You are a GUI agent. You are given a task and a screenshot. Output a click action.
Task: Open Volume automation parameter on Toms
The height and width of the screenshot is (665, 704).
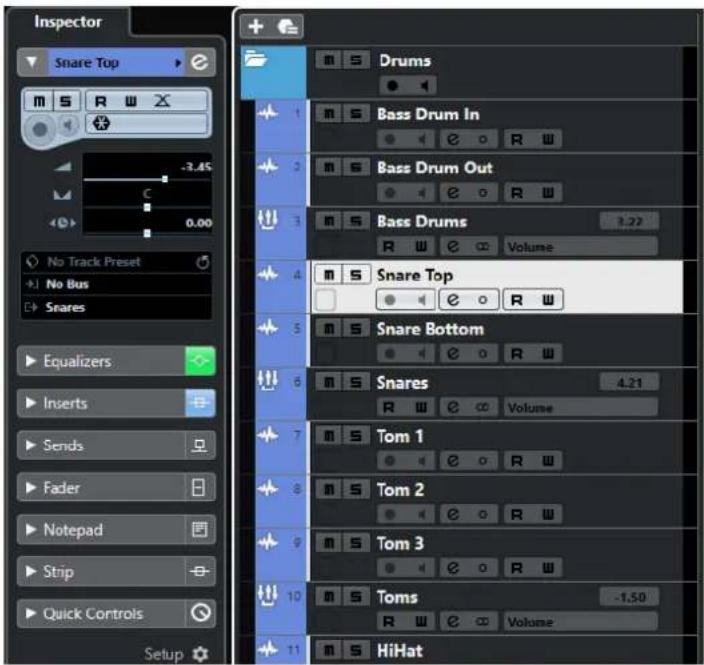click(581, 622)
